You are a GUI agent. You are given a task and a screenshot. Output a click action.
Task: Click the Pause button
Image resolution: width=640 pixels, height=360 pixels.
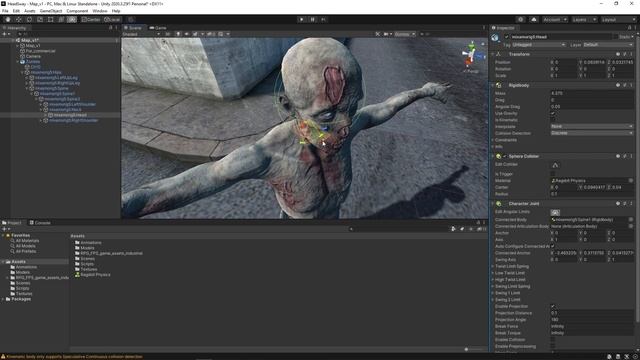tap(313, 20)
